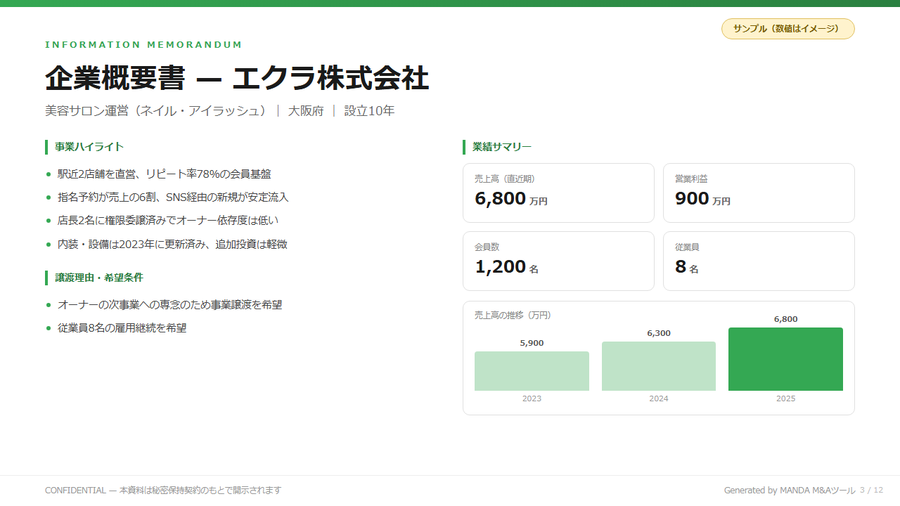Click the 従業員 label in its card

[x=687, y=247]
